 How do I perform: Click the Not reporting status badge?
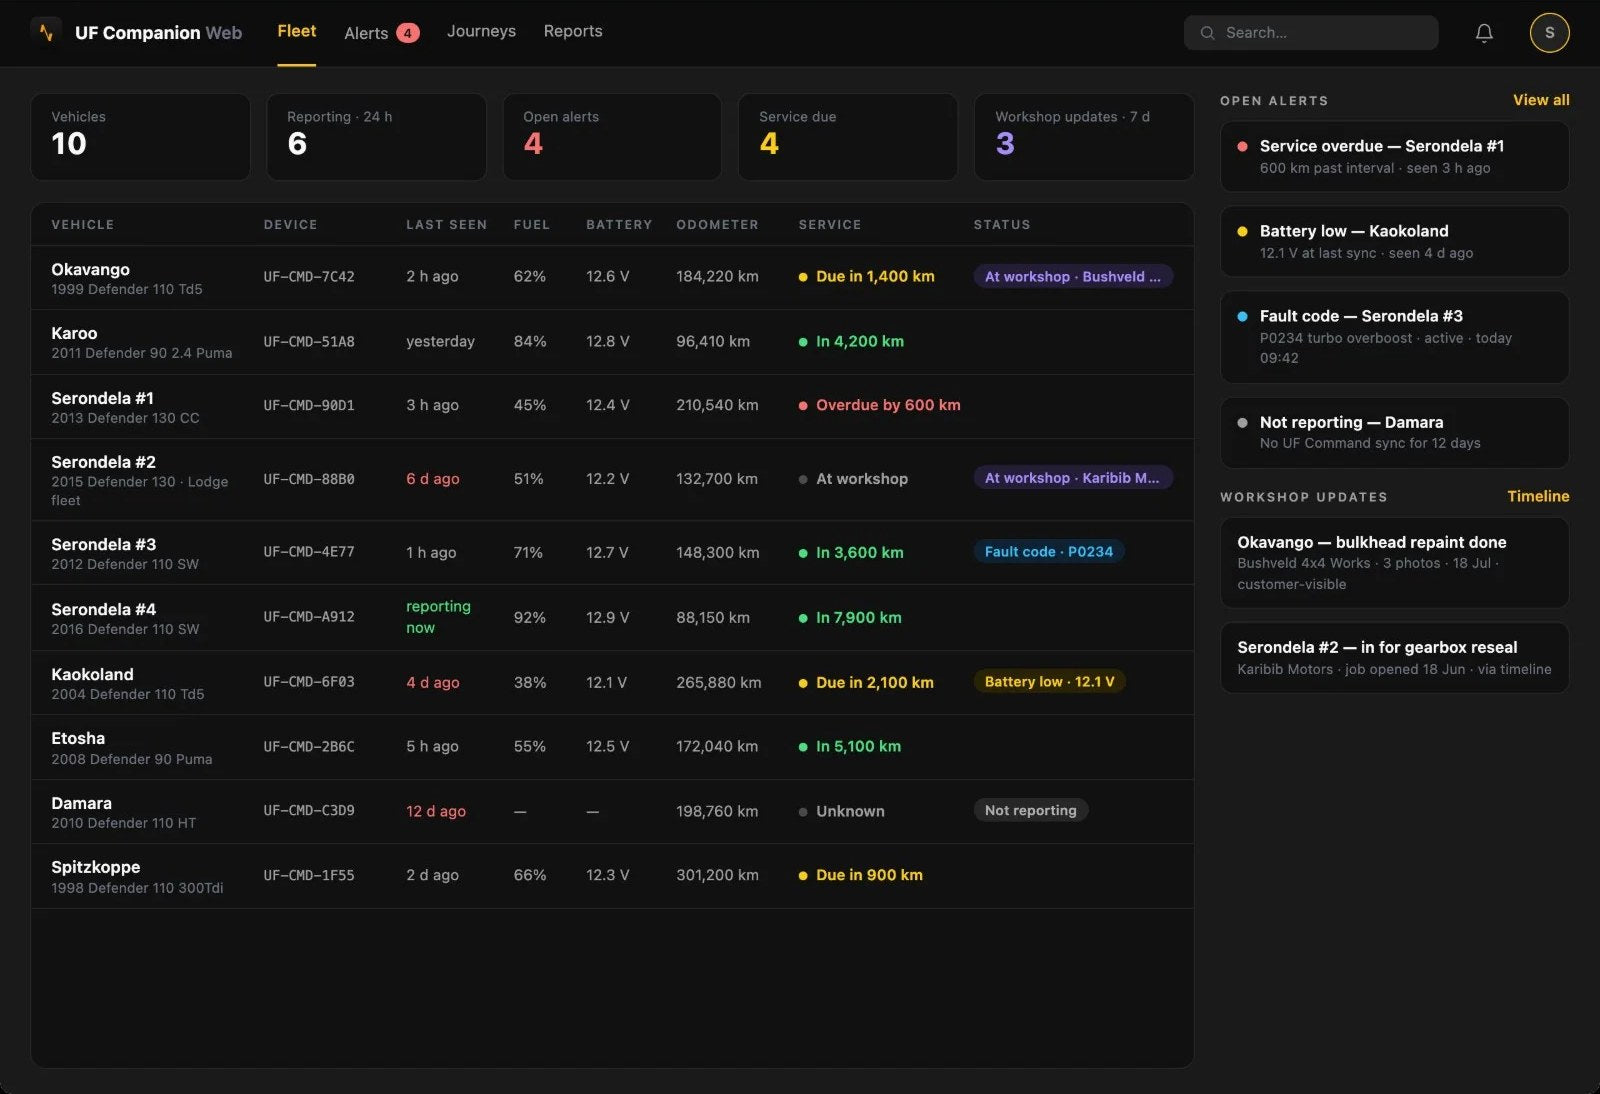(x=1031, y=810)
